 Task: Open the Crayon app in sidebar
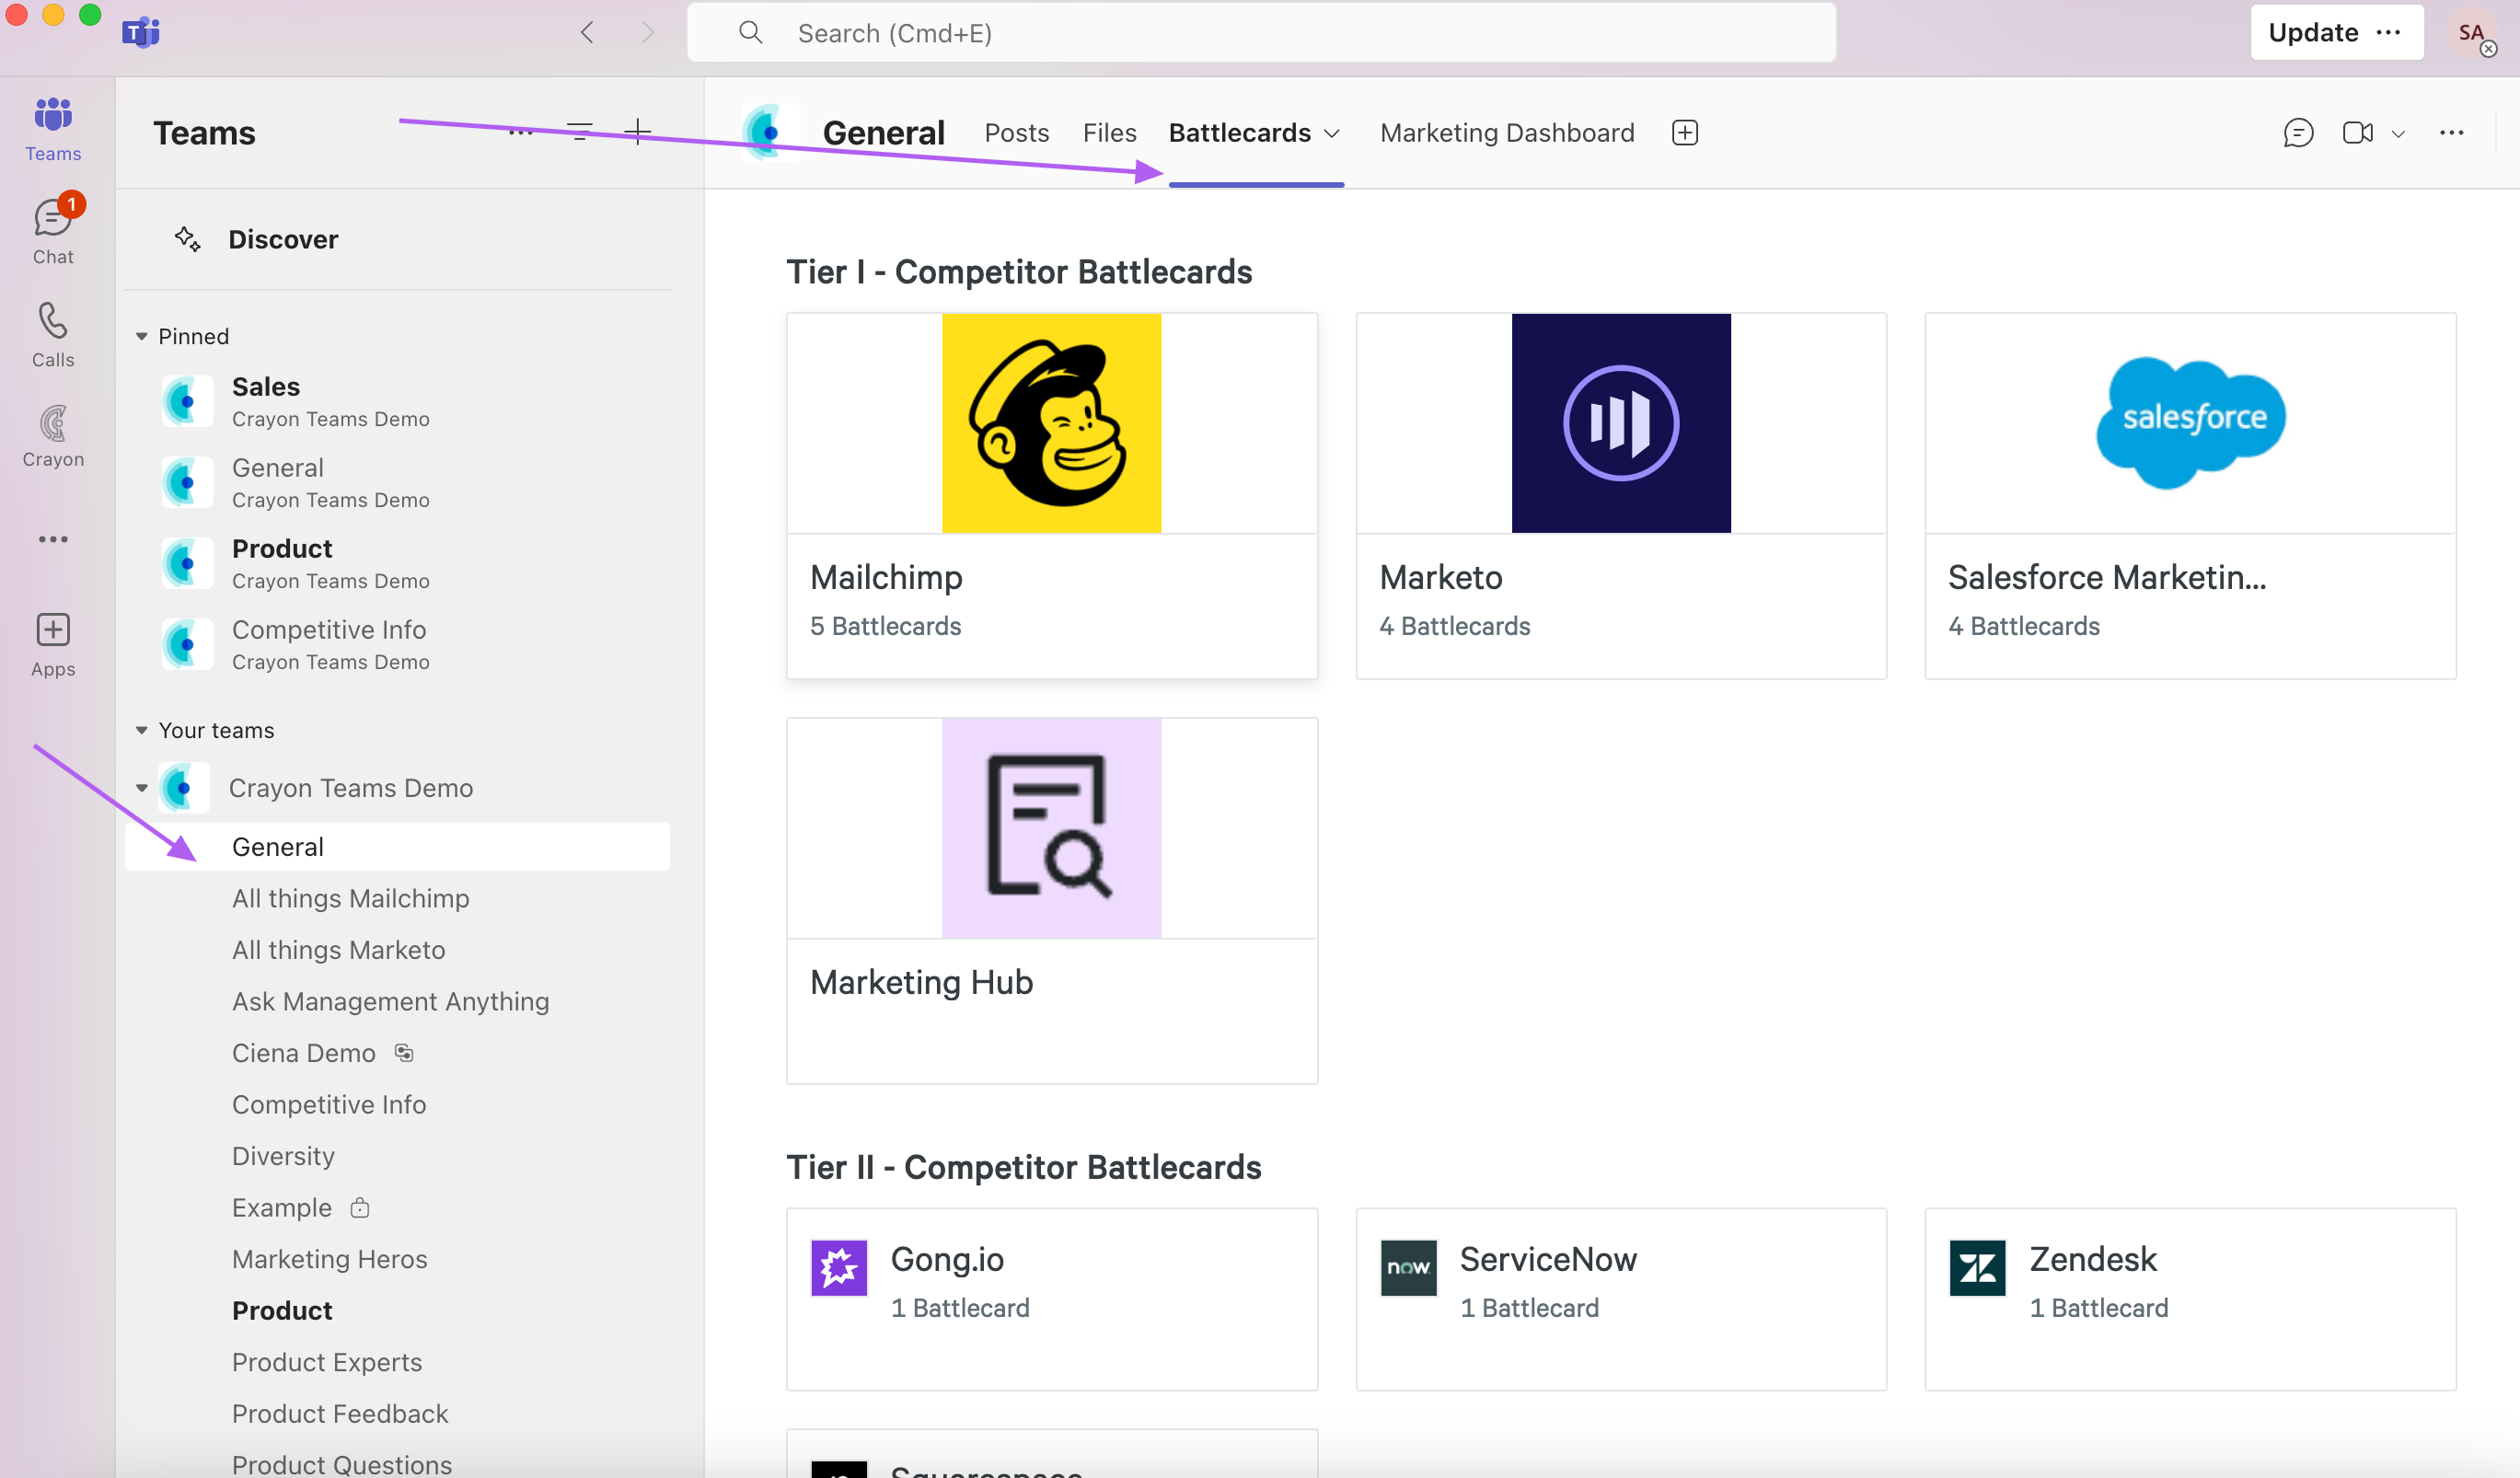click(53, 436)
